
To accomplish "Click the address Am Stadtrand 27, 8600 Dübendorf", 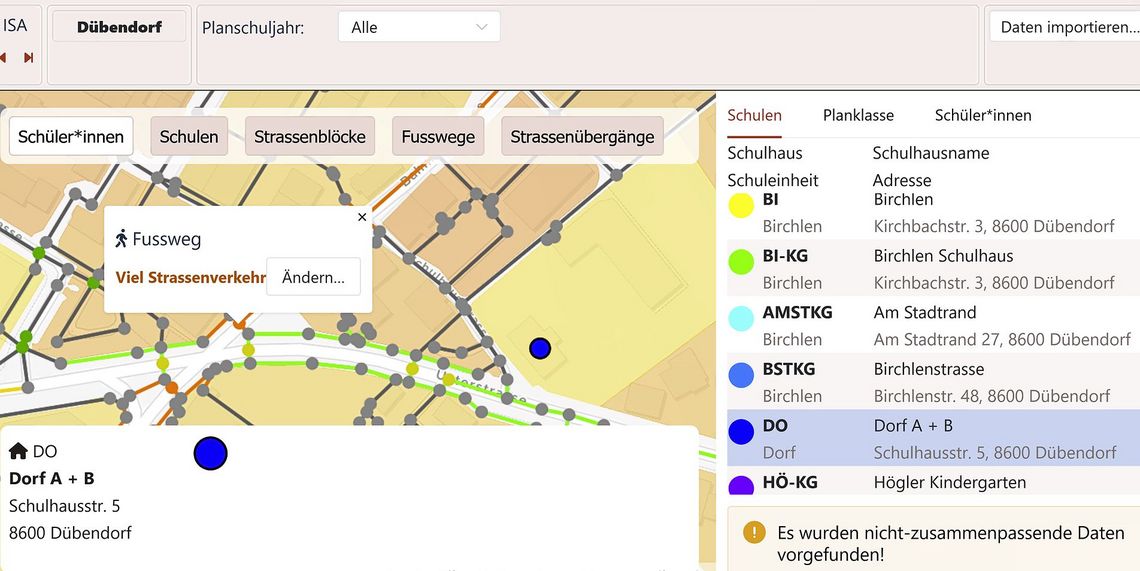I will click(x=1002, y=340).
